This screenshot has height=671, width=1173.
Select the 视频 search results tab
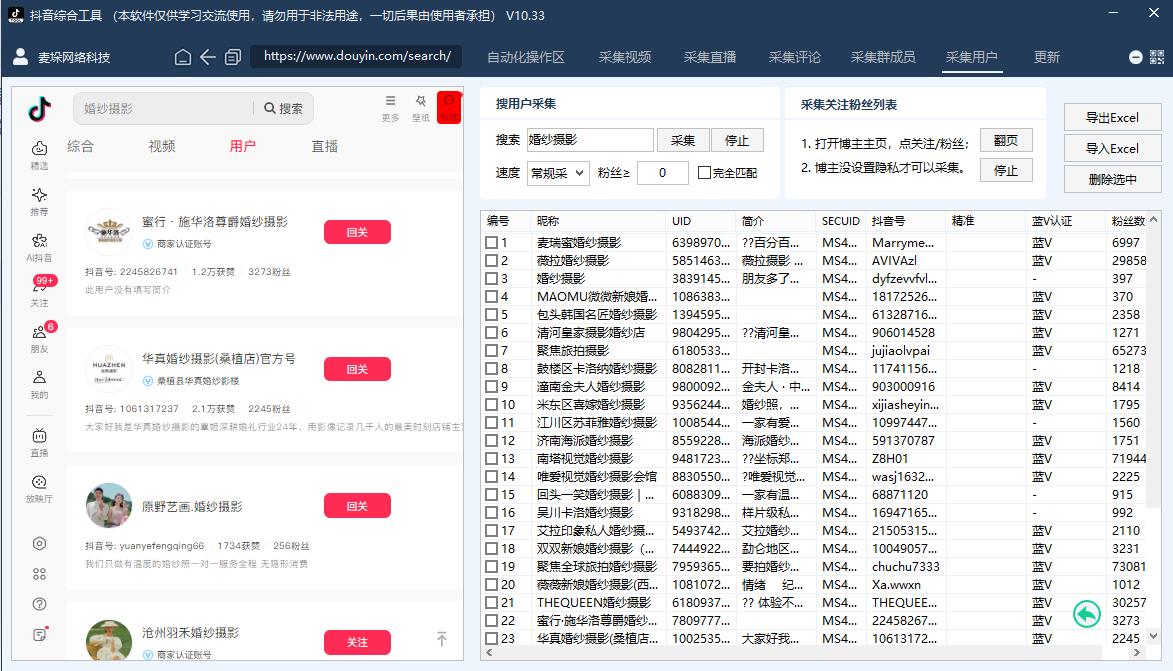162,146
